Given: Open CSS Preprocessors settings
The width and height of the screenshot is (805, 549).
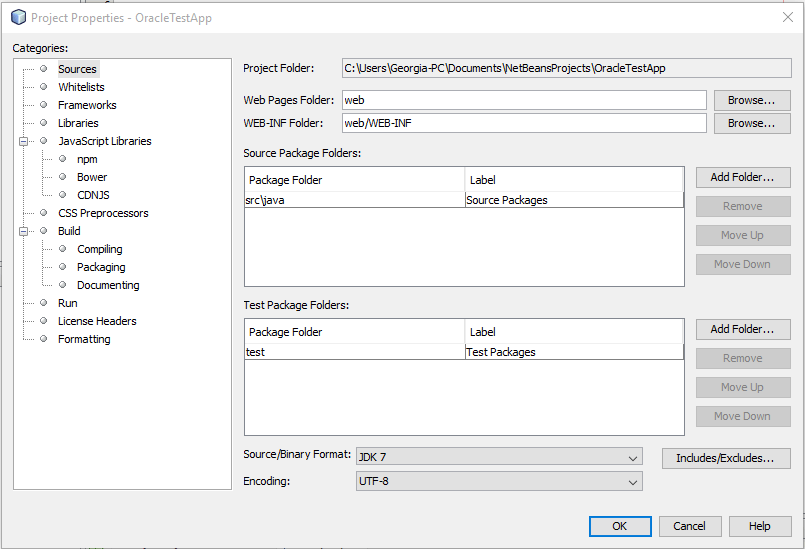Looking at the screenshot, I should tap(103, 213).
